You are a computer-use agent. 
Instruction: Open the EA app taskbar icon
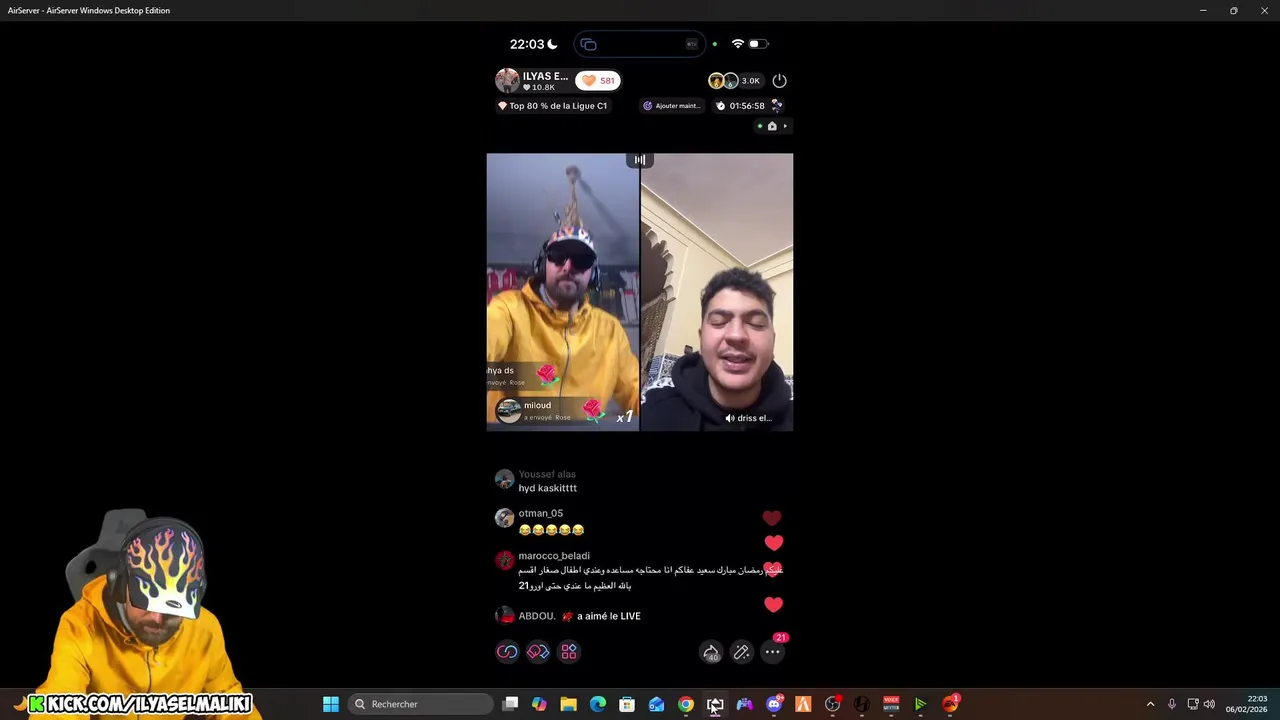pos(950,704)
